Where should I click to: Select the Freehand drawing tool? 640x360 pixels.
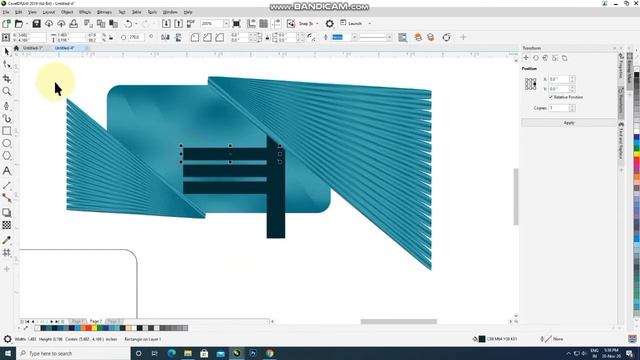[x=7, y=106]
